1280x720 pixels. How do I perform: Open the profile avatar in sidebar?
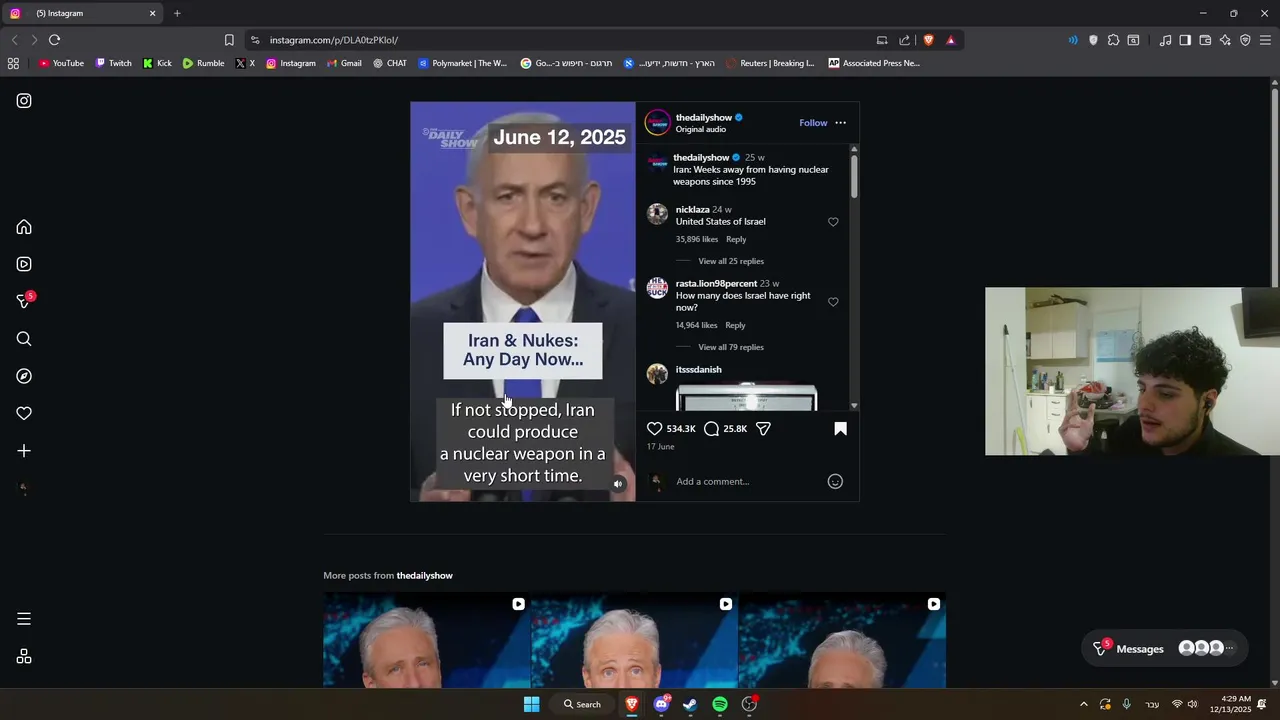pyautogui.click(x=24, y=489)
